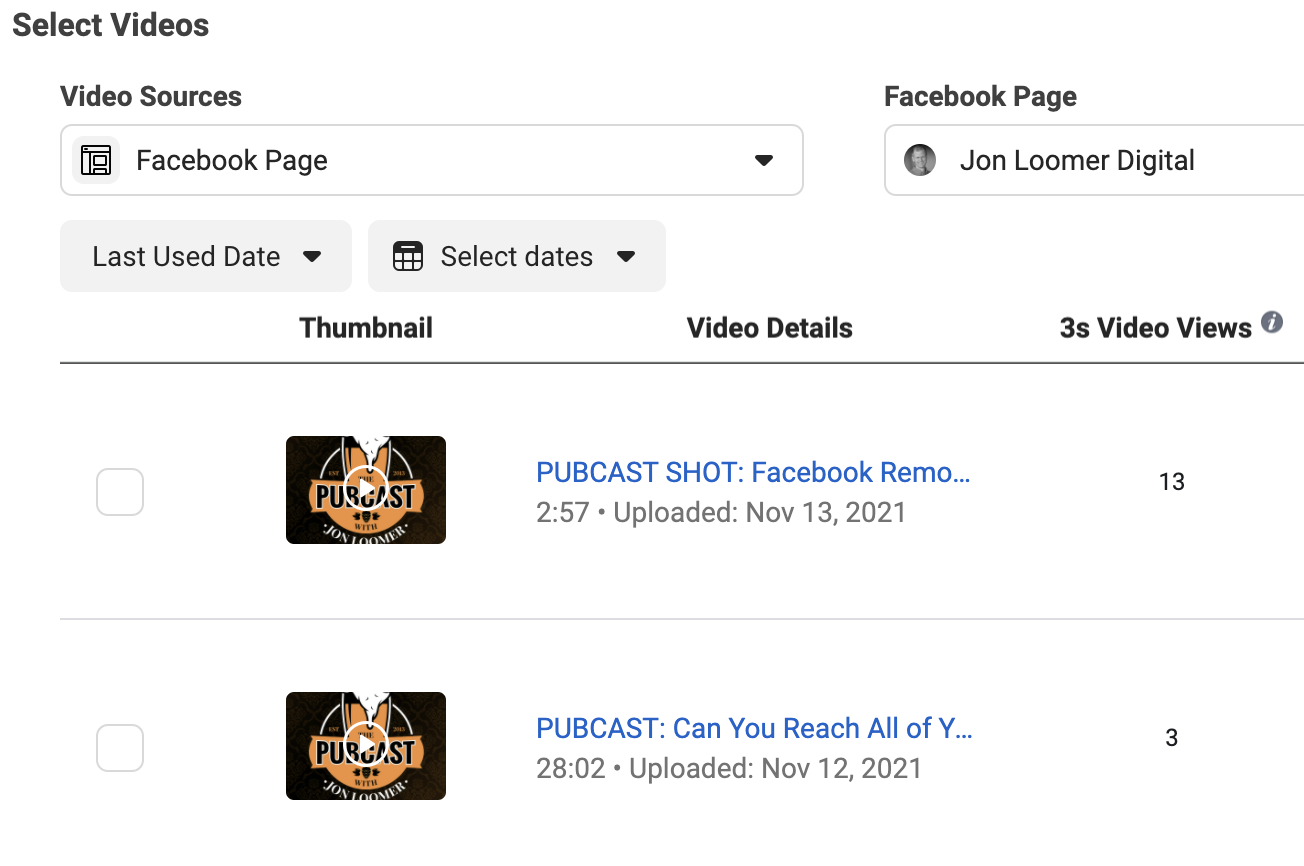
Task: Open PUBCAST SHOT: Facebook Remo… video link
Action: click(754, 472)
